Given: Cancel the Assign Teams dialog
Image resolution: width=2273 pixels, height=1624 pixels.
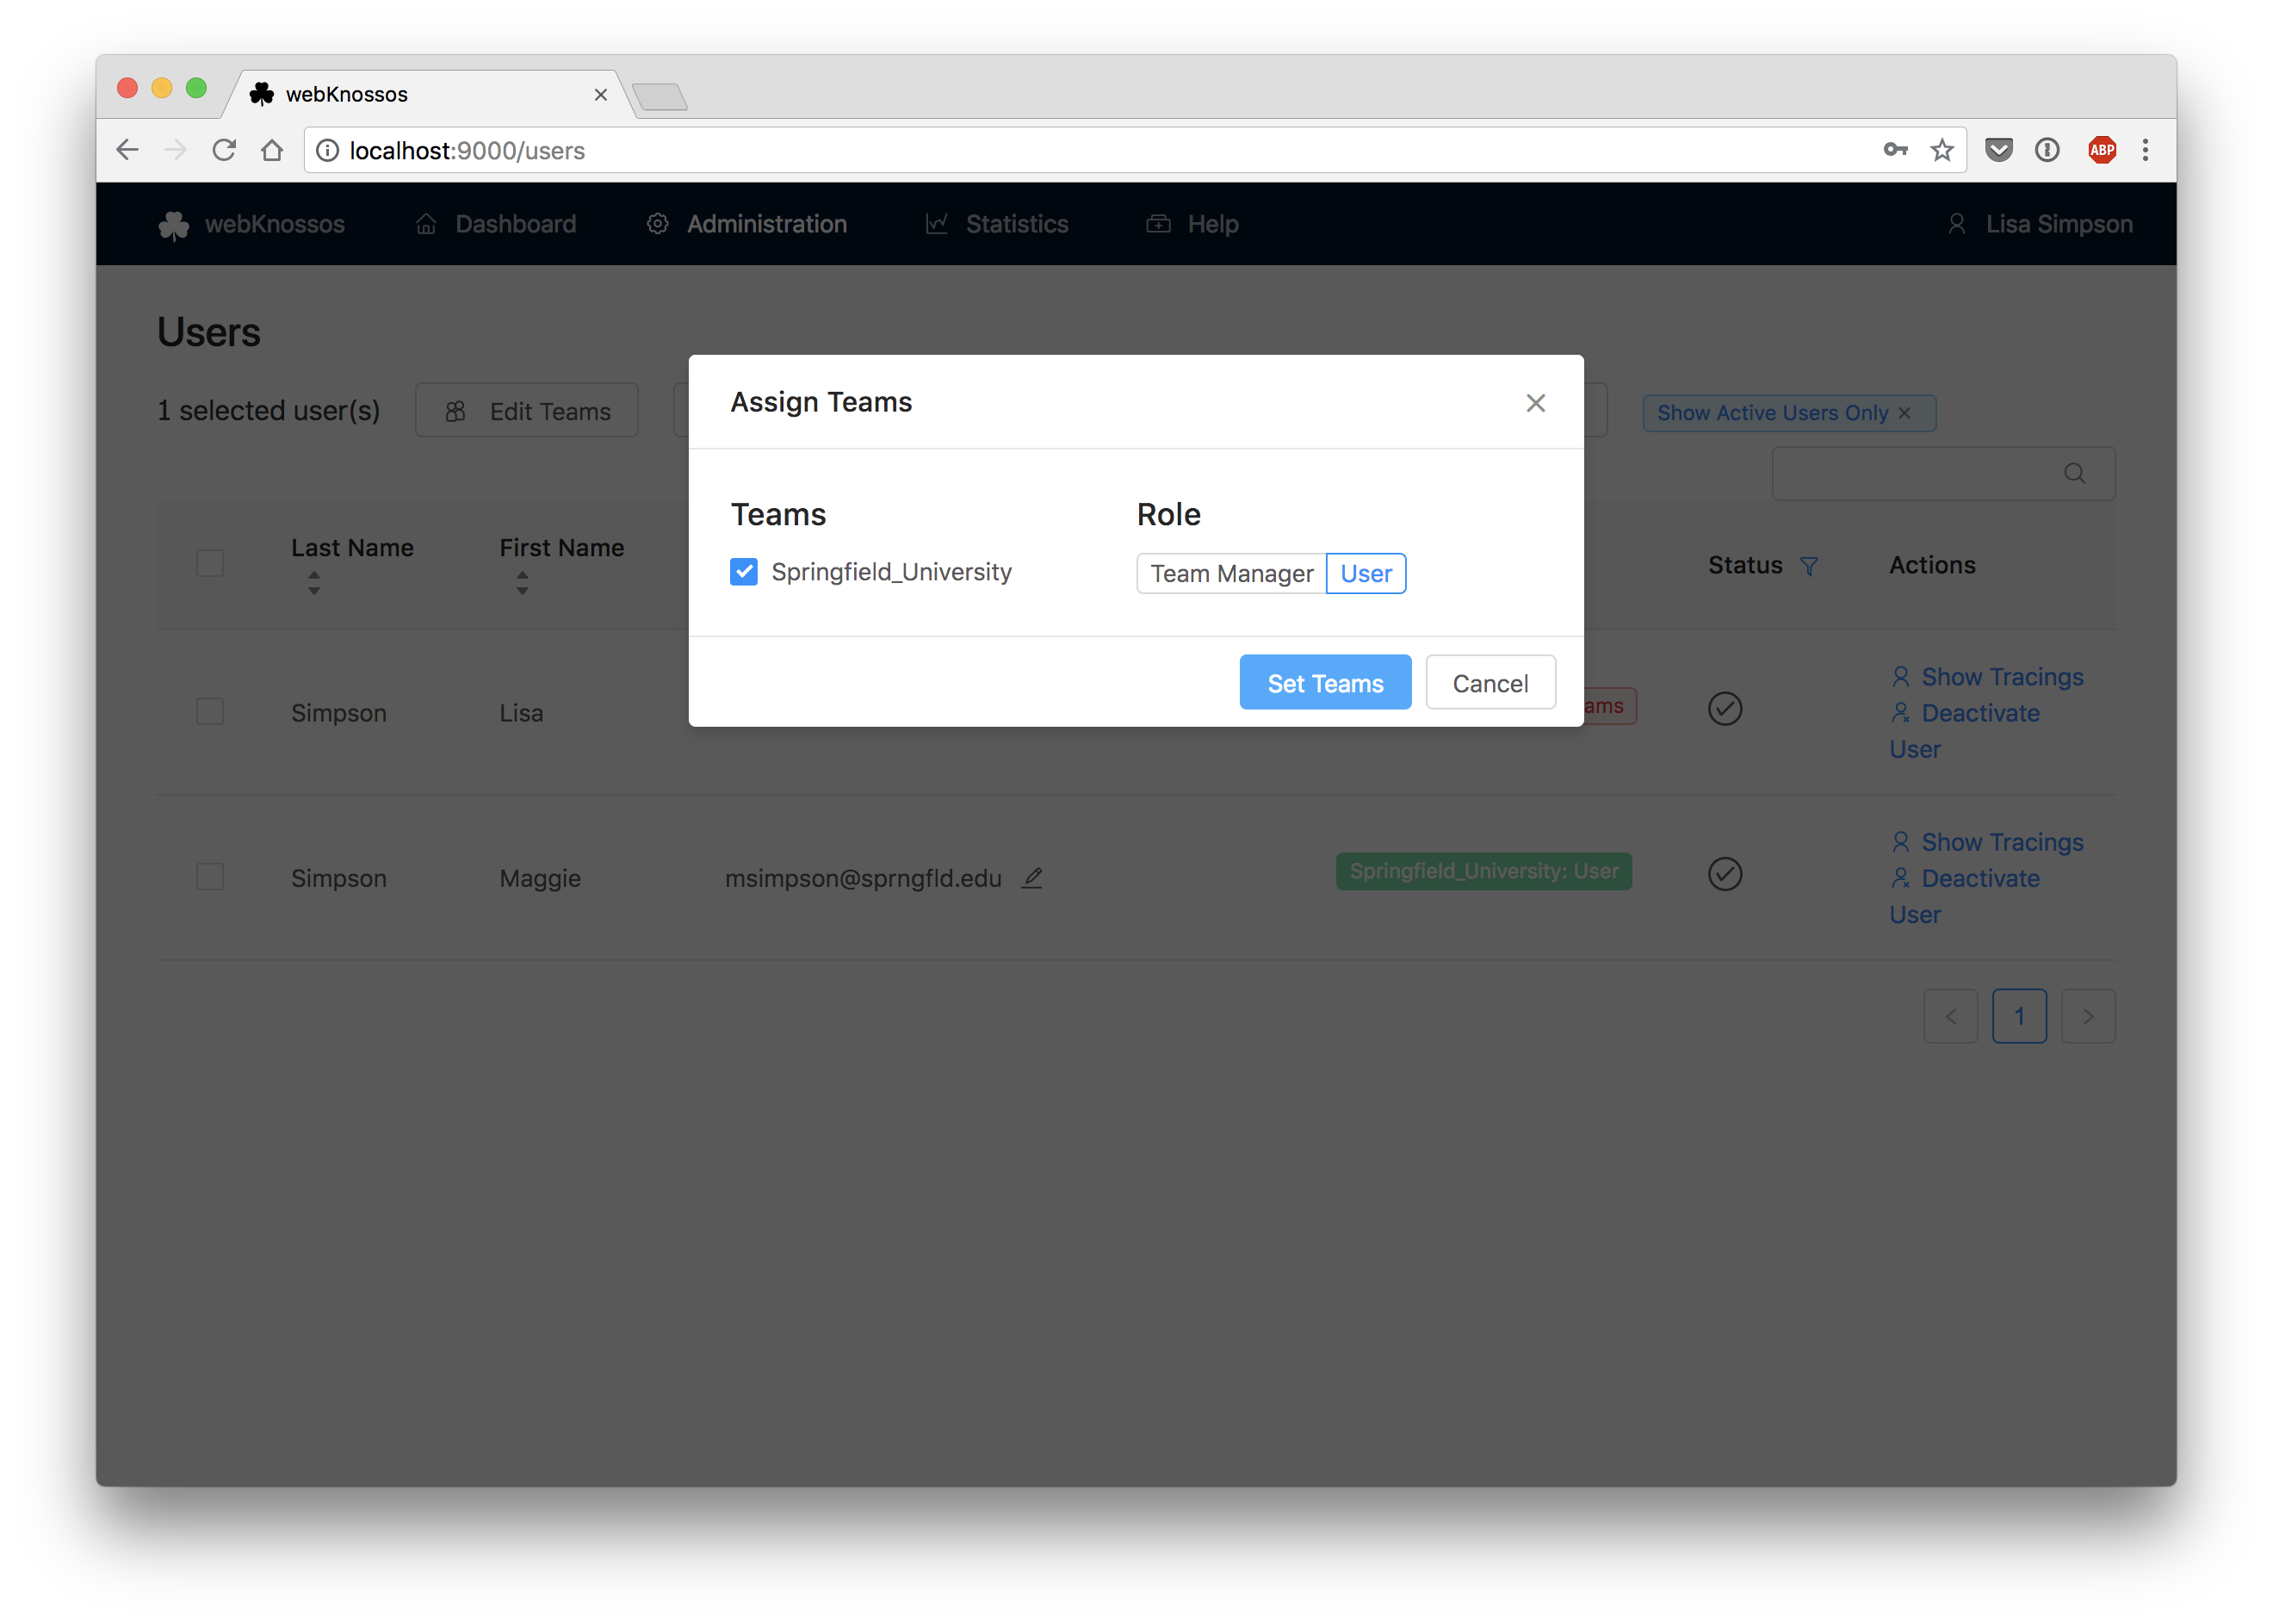Looking at the screenshot, I should point(1490,683).
